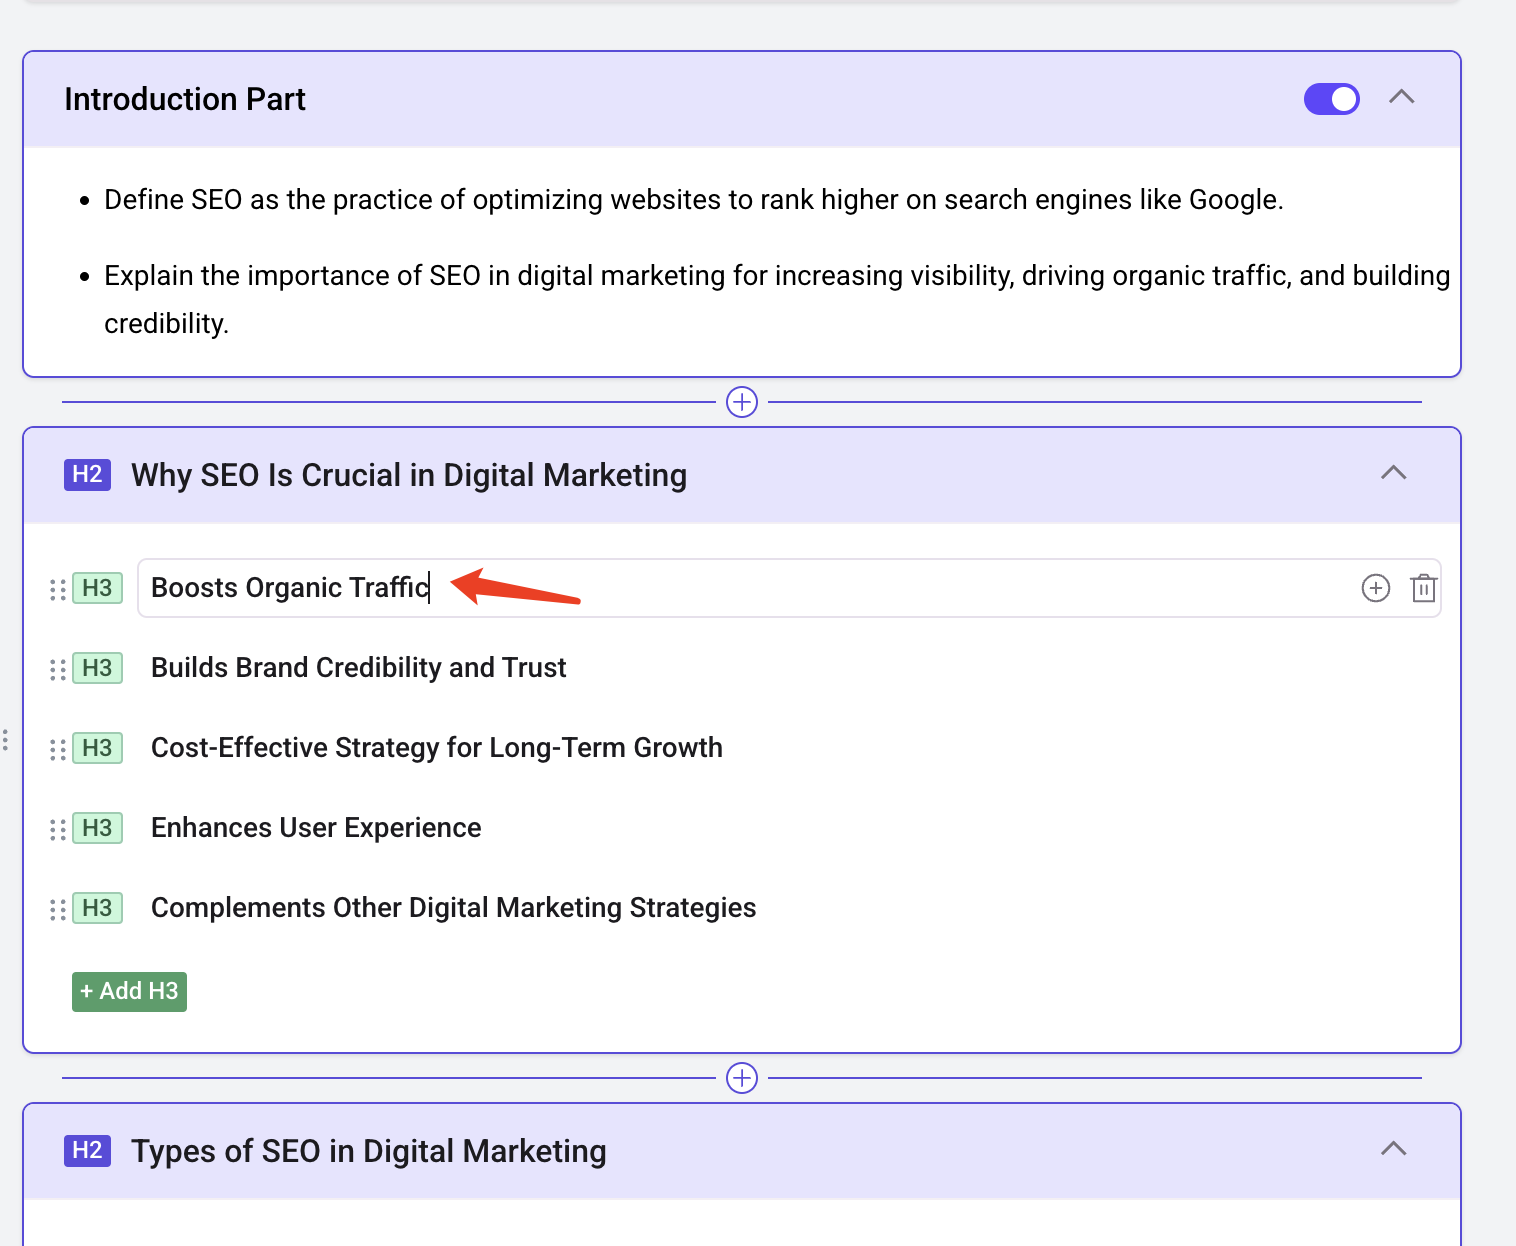1516x1246 pixels.
Task: Add section below Introduction Part with plus circle
Action: (x=742, y=402)
